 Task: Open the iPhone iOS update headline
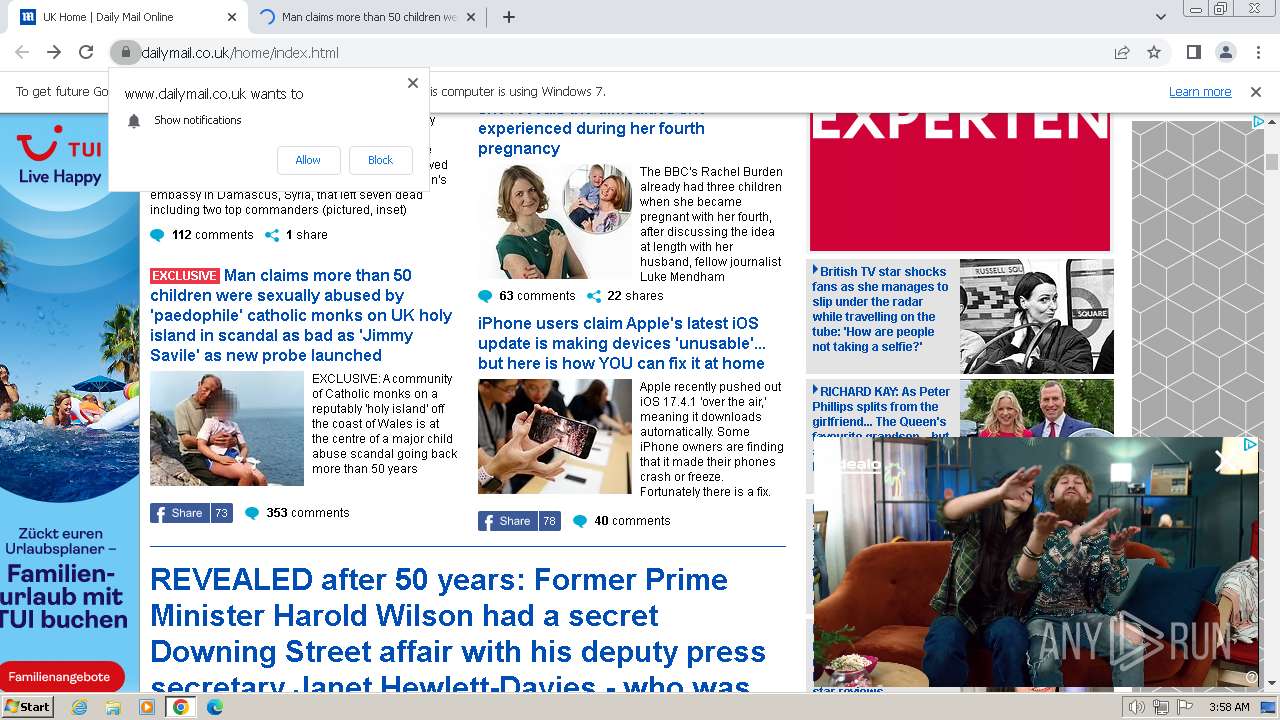(x=622, y=343)
